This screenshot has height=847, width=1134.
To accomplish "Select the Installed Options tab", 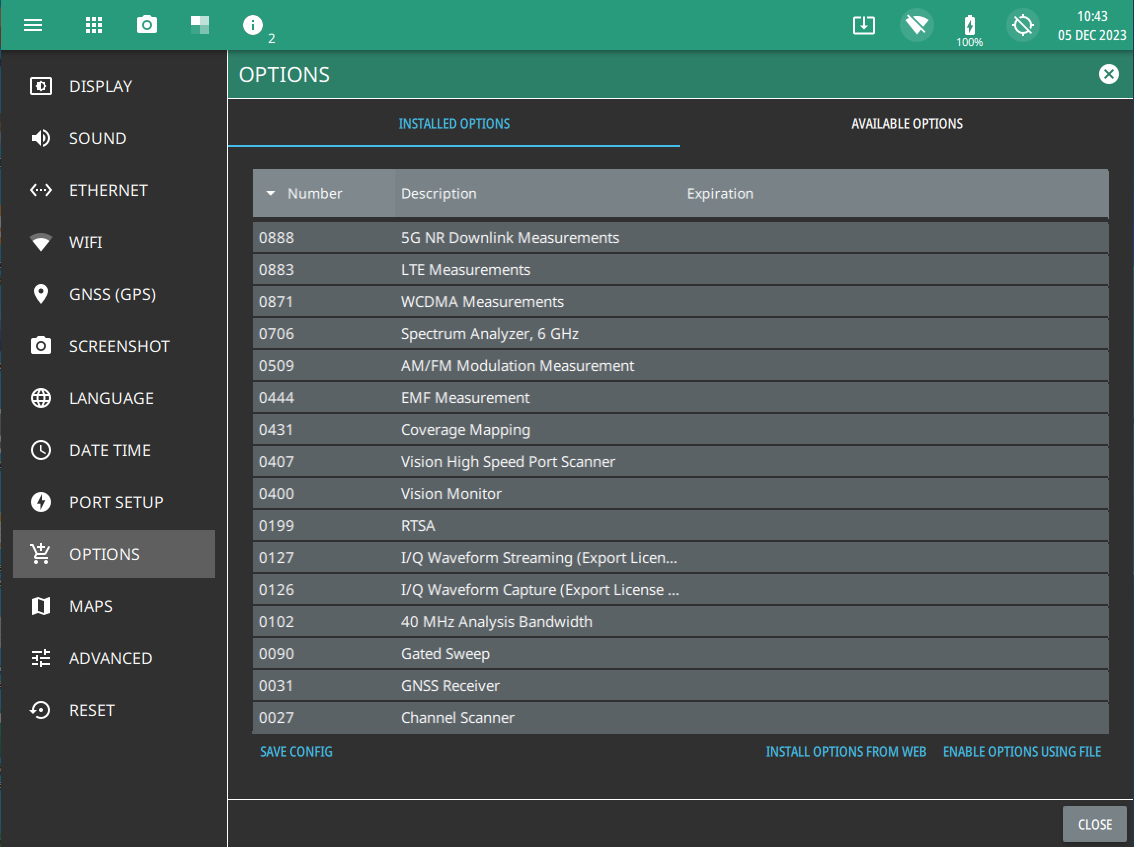I will (x=454, y=124).
